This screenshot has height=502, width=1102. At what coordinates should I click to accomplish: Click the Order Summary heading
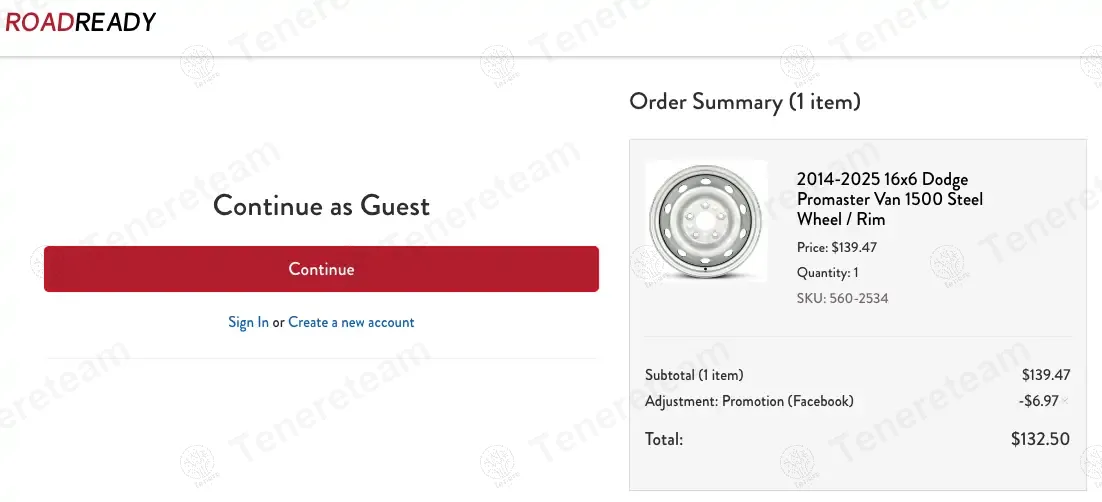pos(744,101)
